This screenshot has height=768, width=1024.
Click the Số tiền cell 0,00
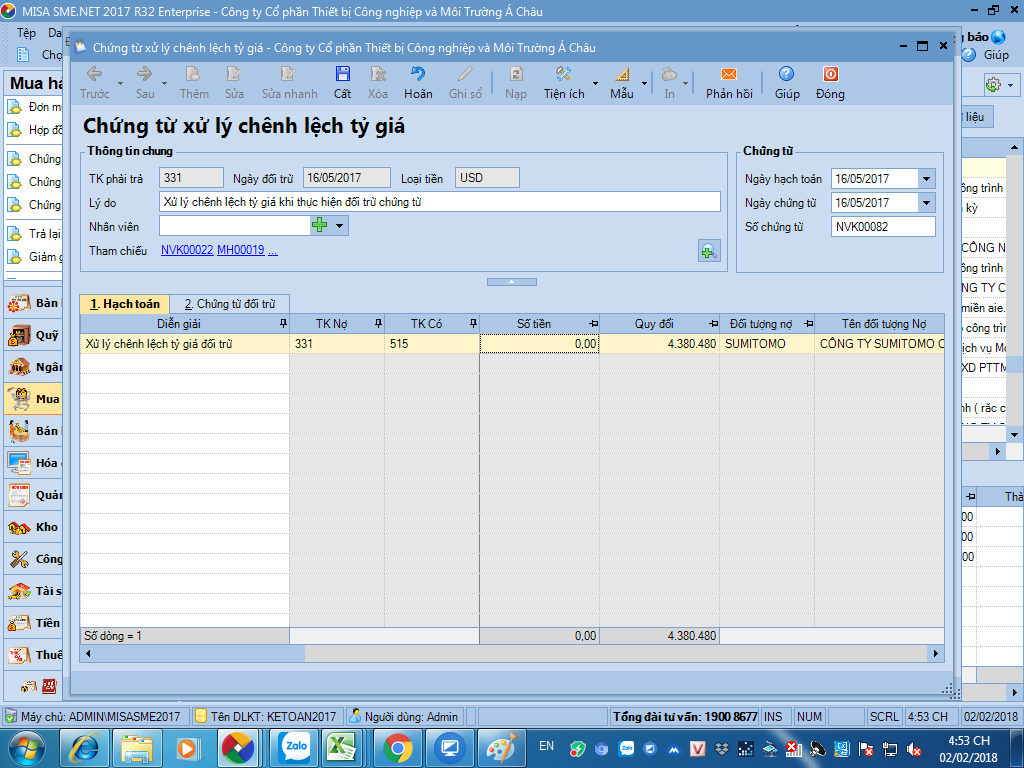click(x=539, y=344)
